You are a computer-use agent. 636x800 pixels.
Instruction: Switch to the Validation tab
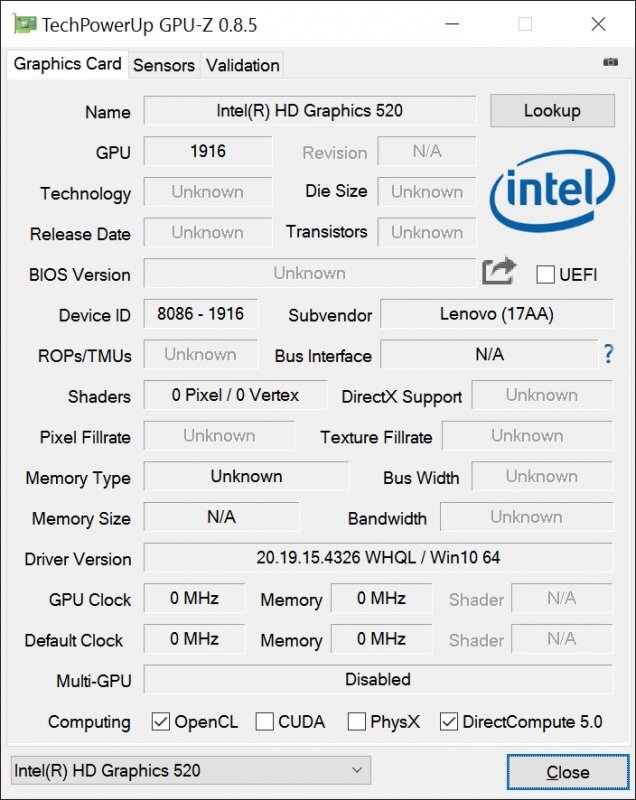(x=242, y=65)
